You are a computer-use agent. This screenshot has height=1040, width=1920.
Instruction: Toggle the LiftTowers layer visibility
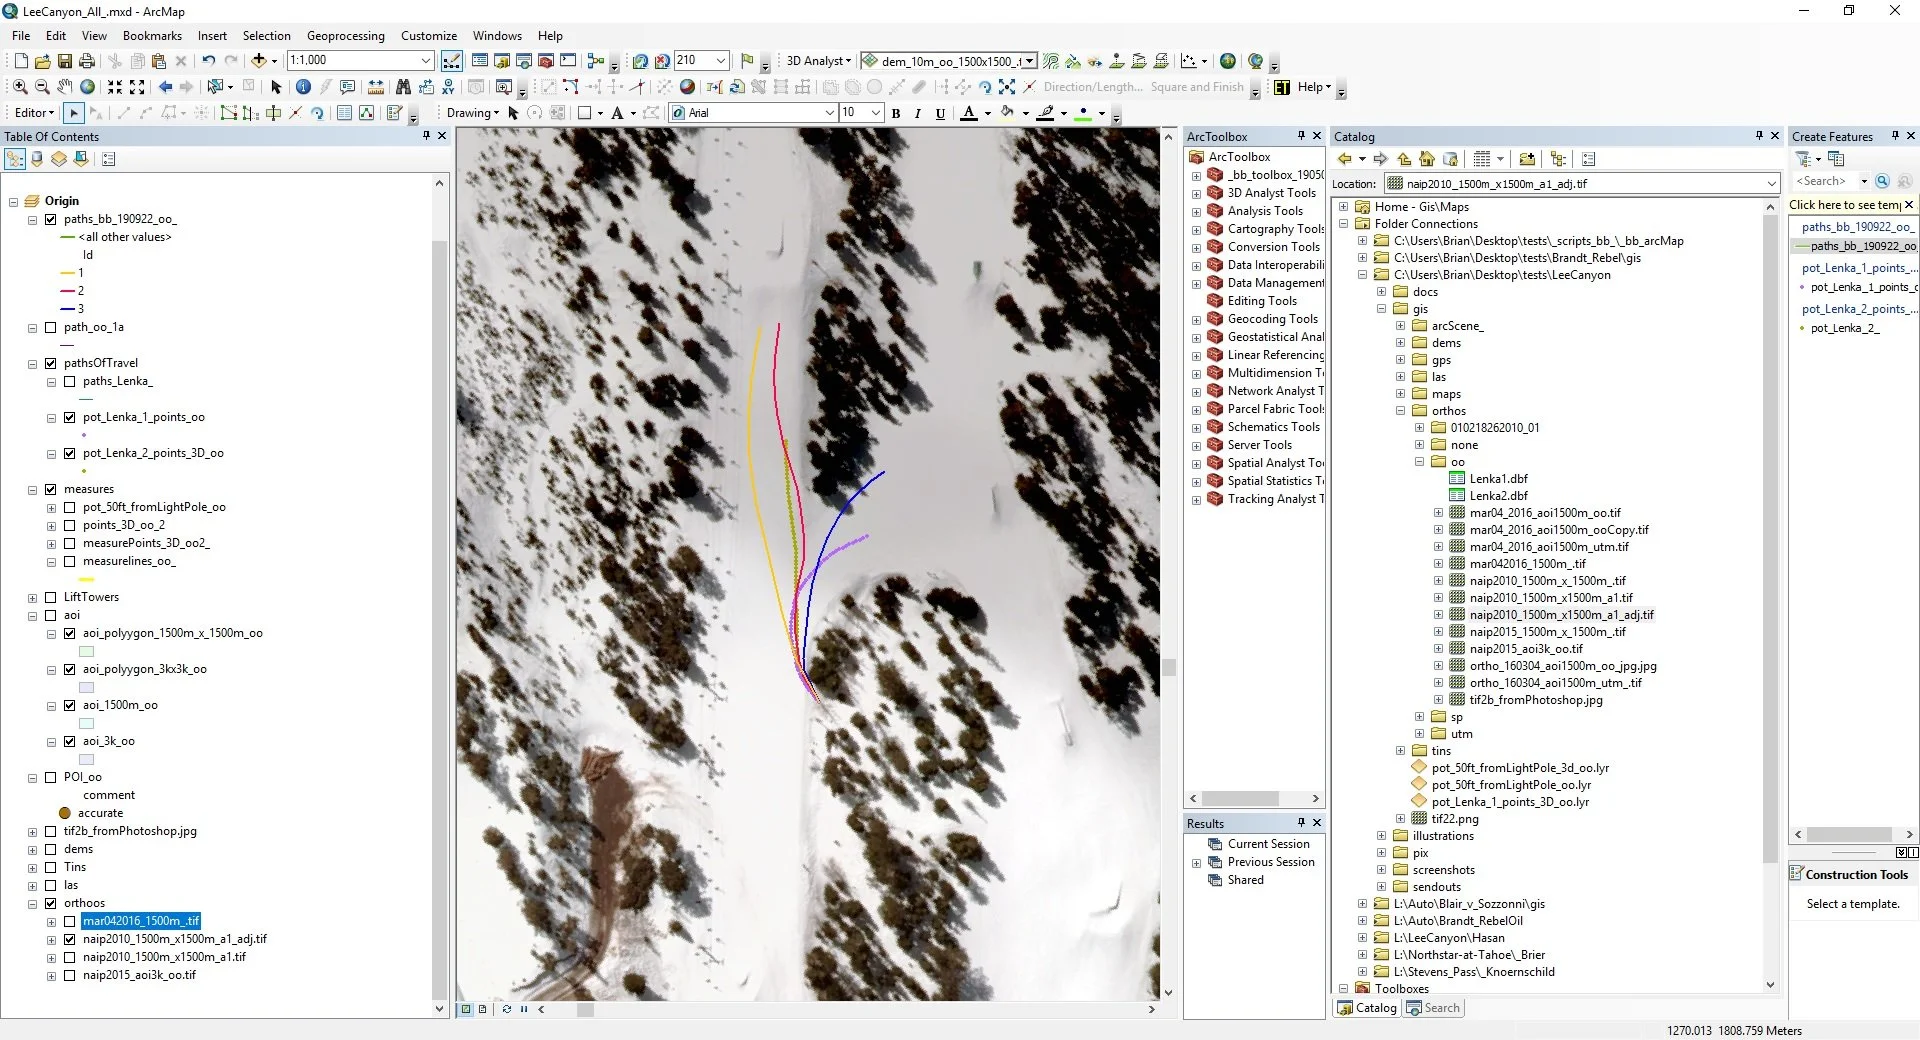(51, 597)
